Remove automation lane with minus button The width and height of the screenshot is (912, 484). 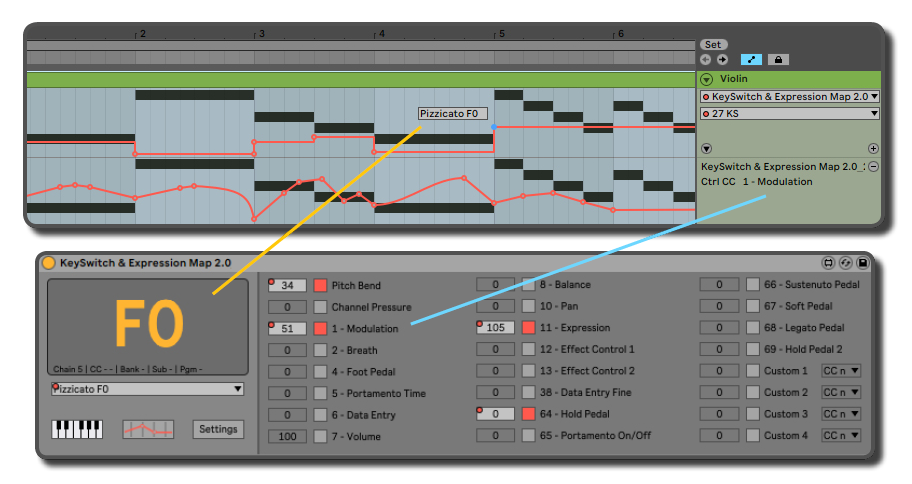(x=873, y=166)
